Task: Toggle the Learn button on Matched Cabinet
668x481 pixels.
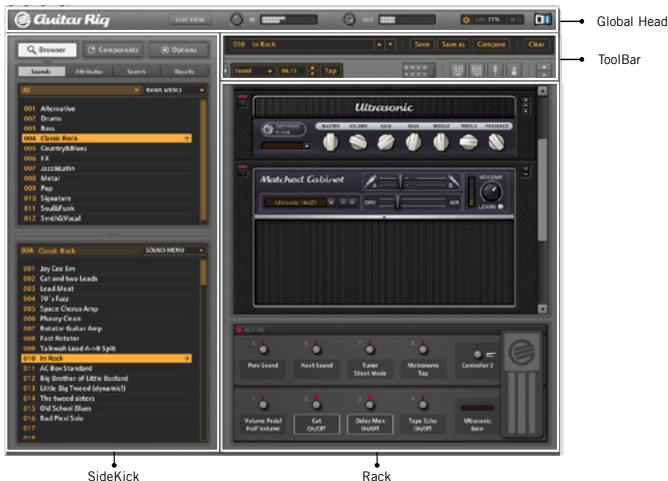Action: click(500, 207)
